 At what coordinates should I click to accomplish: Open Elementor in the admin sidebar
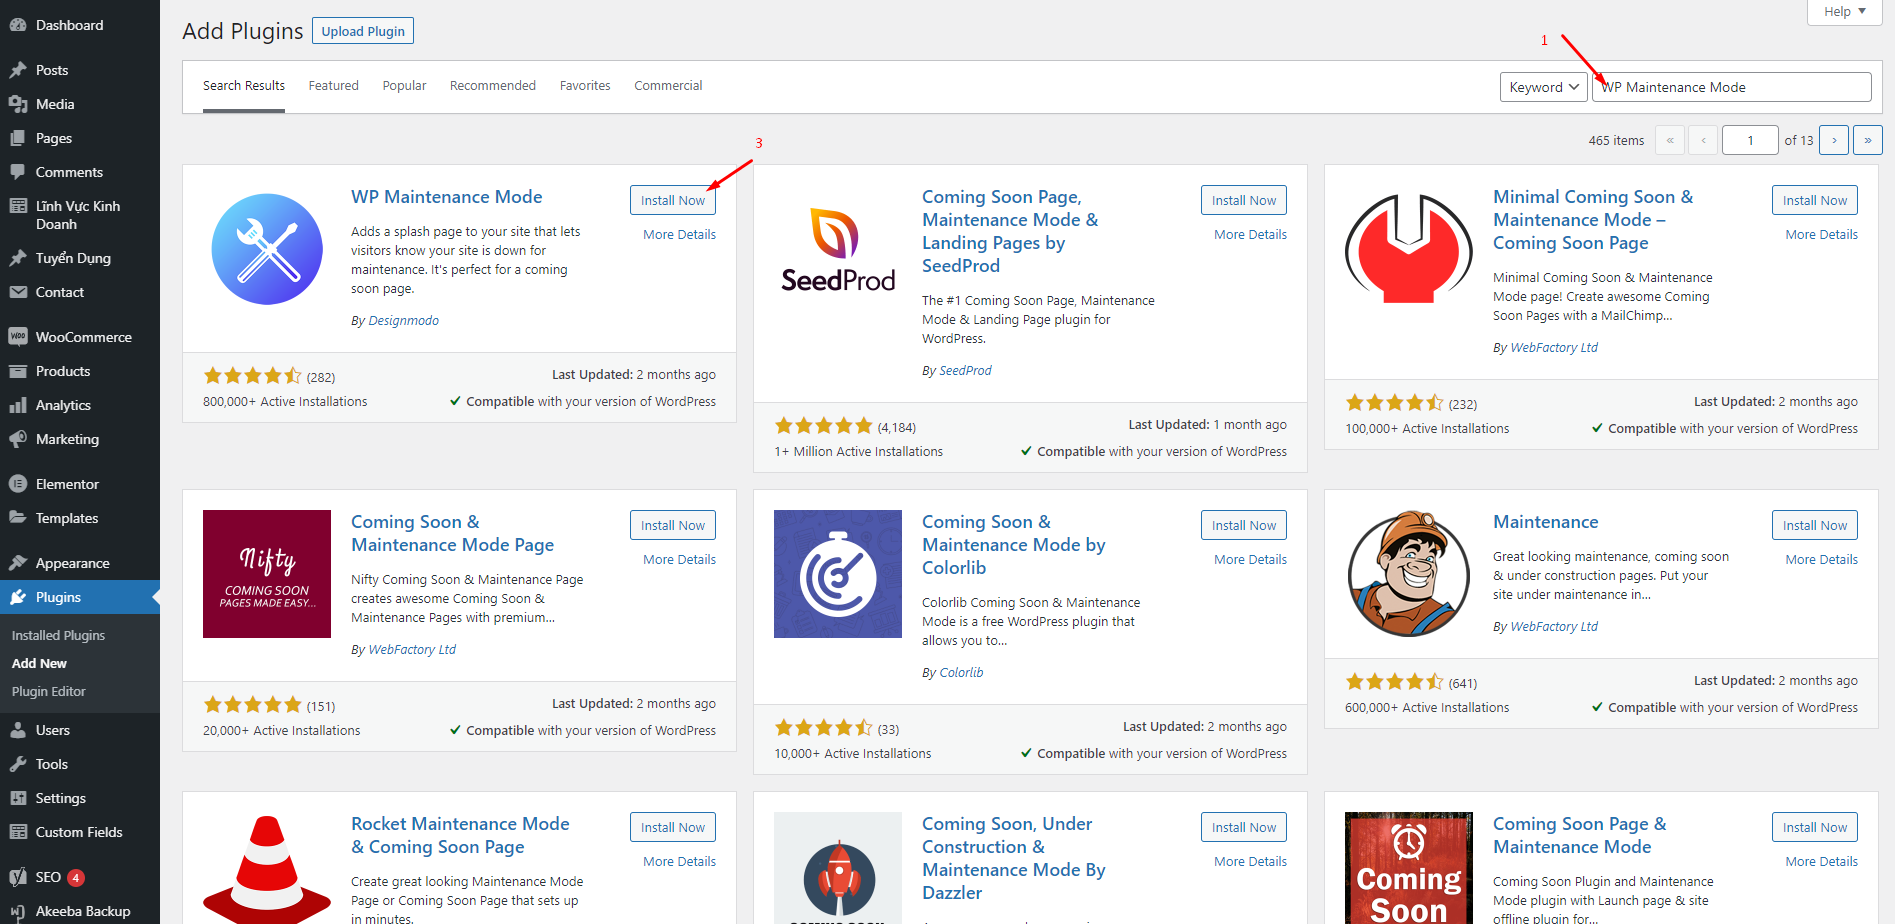tap(67, 484)
